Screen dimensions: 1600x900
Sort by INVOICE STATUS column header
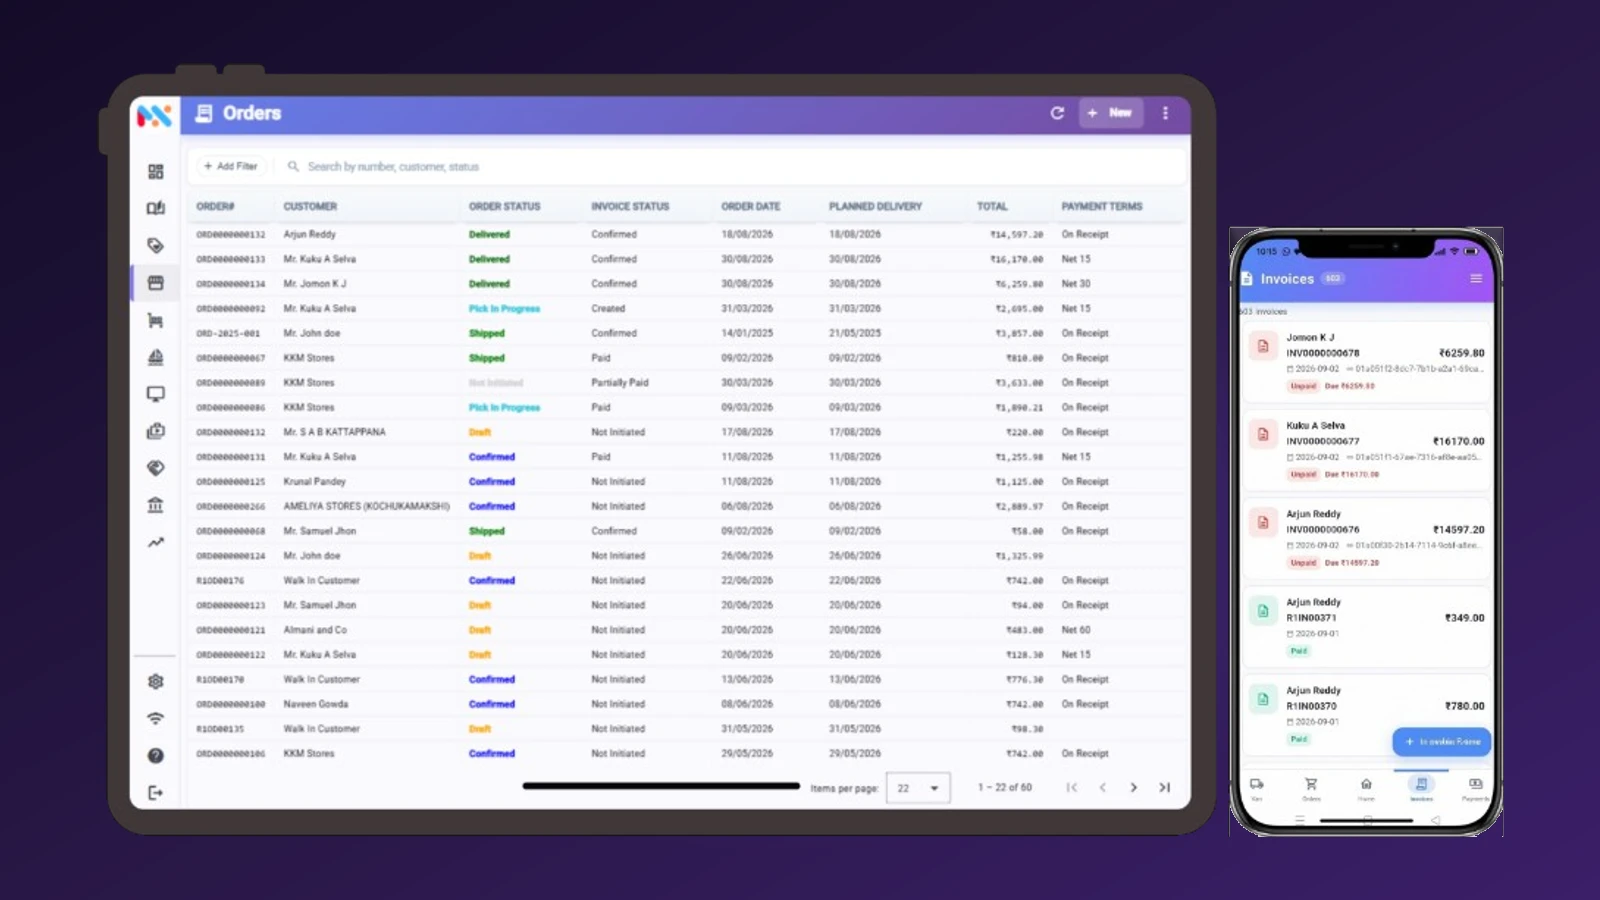[630, 206]
